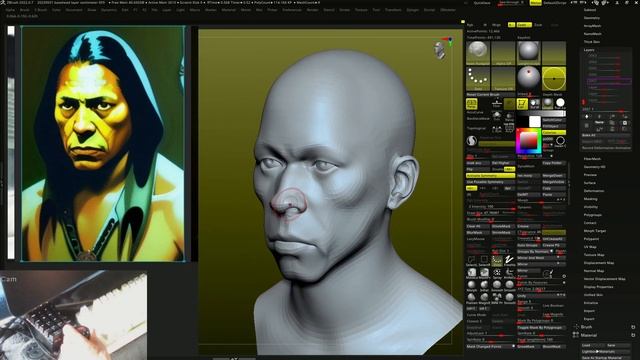Toggle the >X< symmetry axis
Image resolution: width=640 pixels, height=360 pixels.
(x=471, y=188)
